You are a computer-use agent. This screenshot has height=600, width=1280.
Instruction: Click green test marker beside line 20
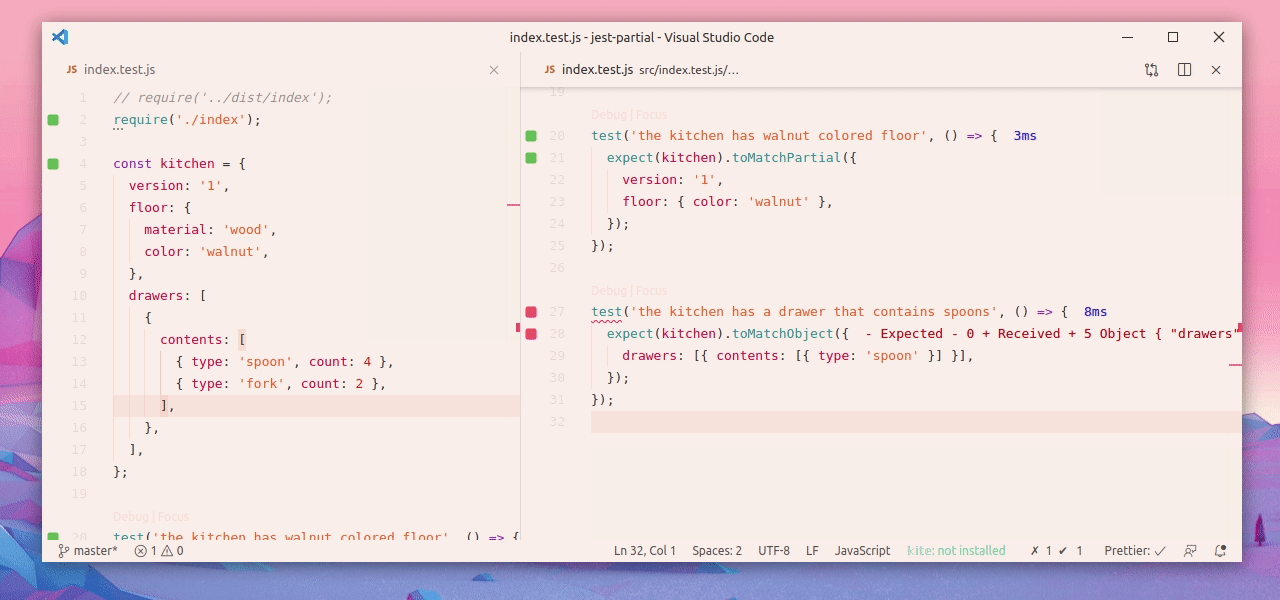point(531,136)
